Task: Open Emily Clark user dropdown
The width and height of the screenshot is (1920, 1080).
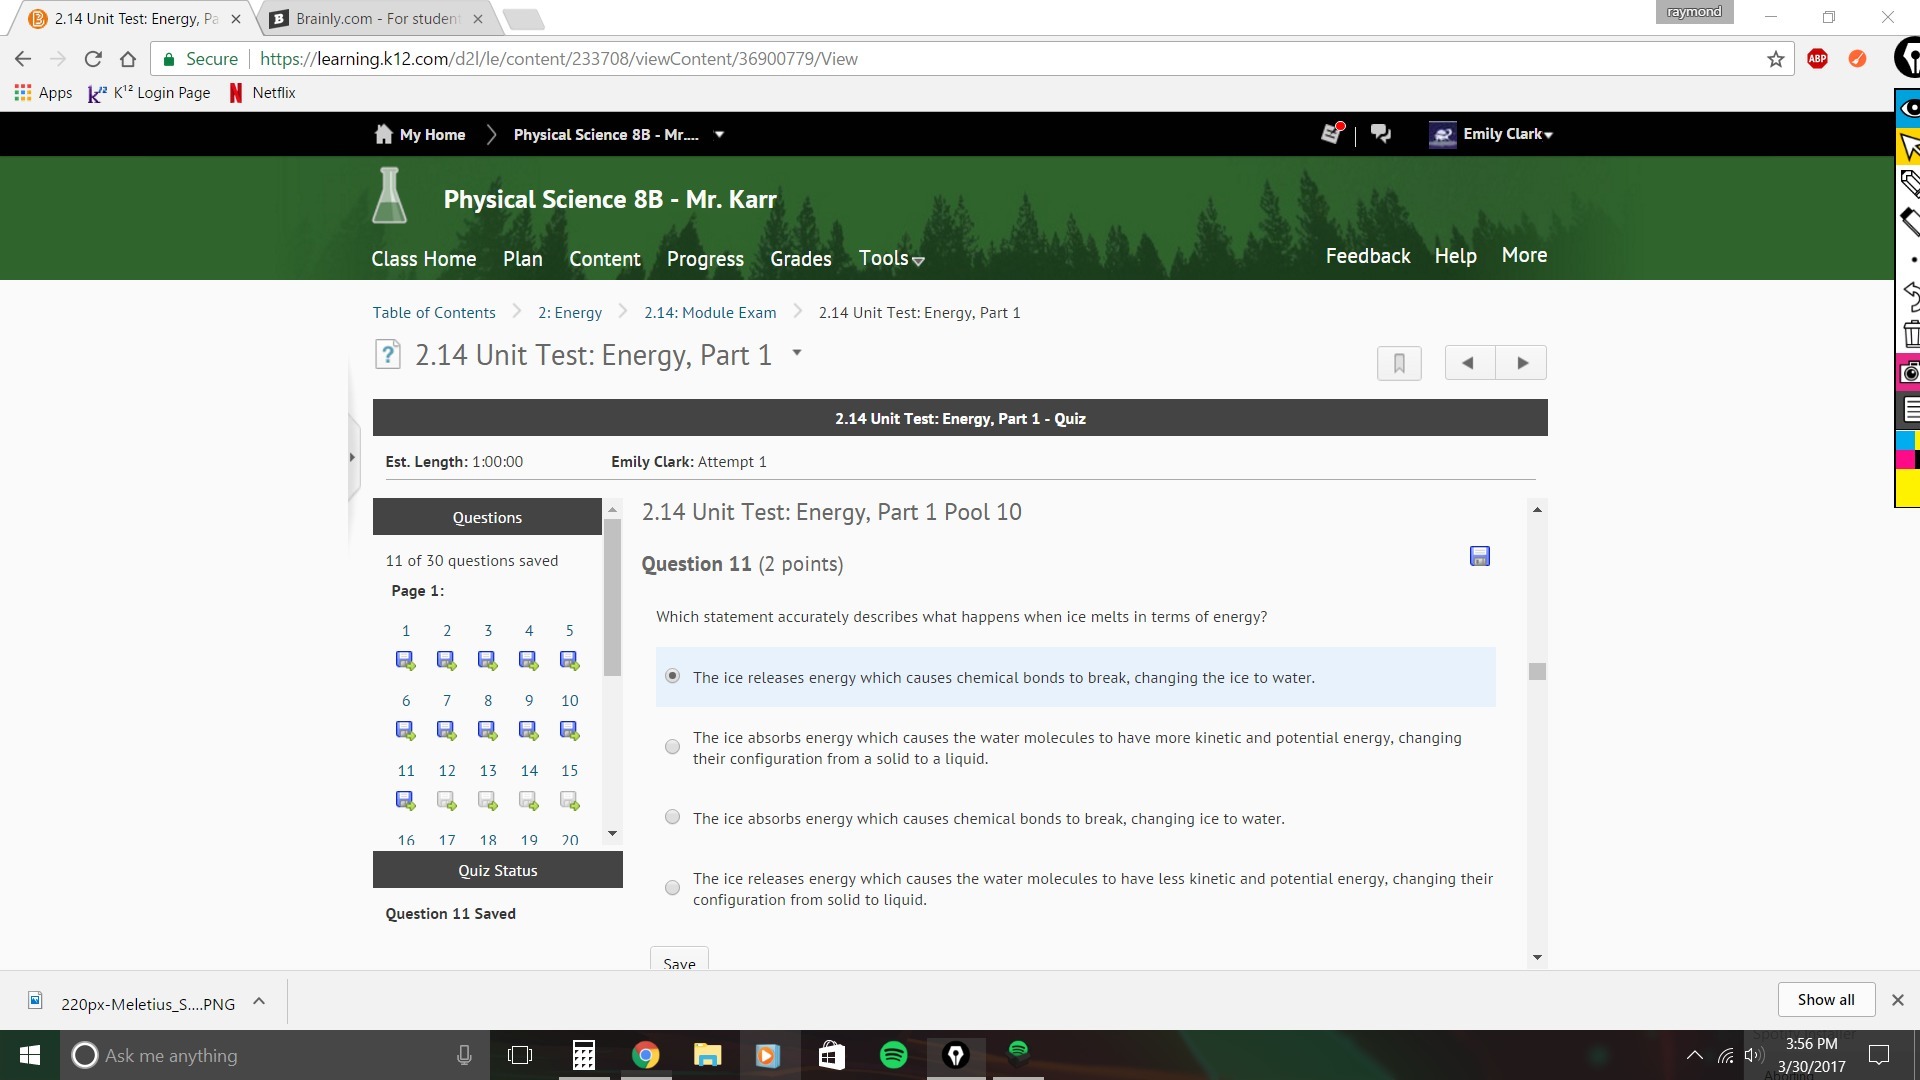Action: click(x=1507, y=134)
